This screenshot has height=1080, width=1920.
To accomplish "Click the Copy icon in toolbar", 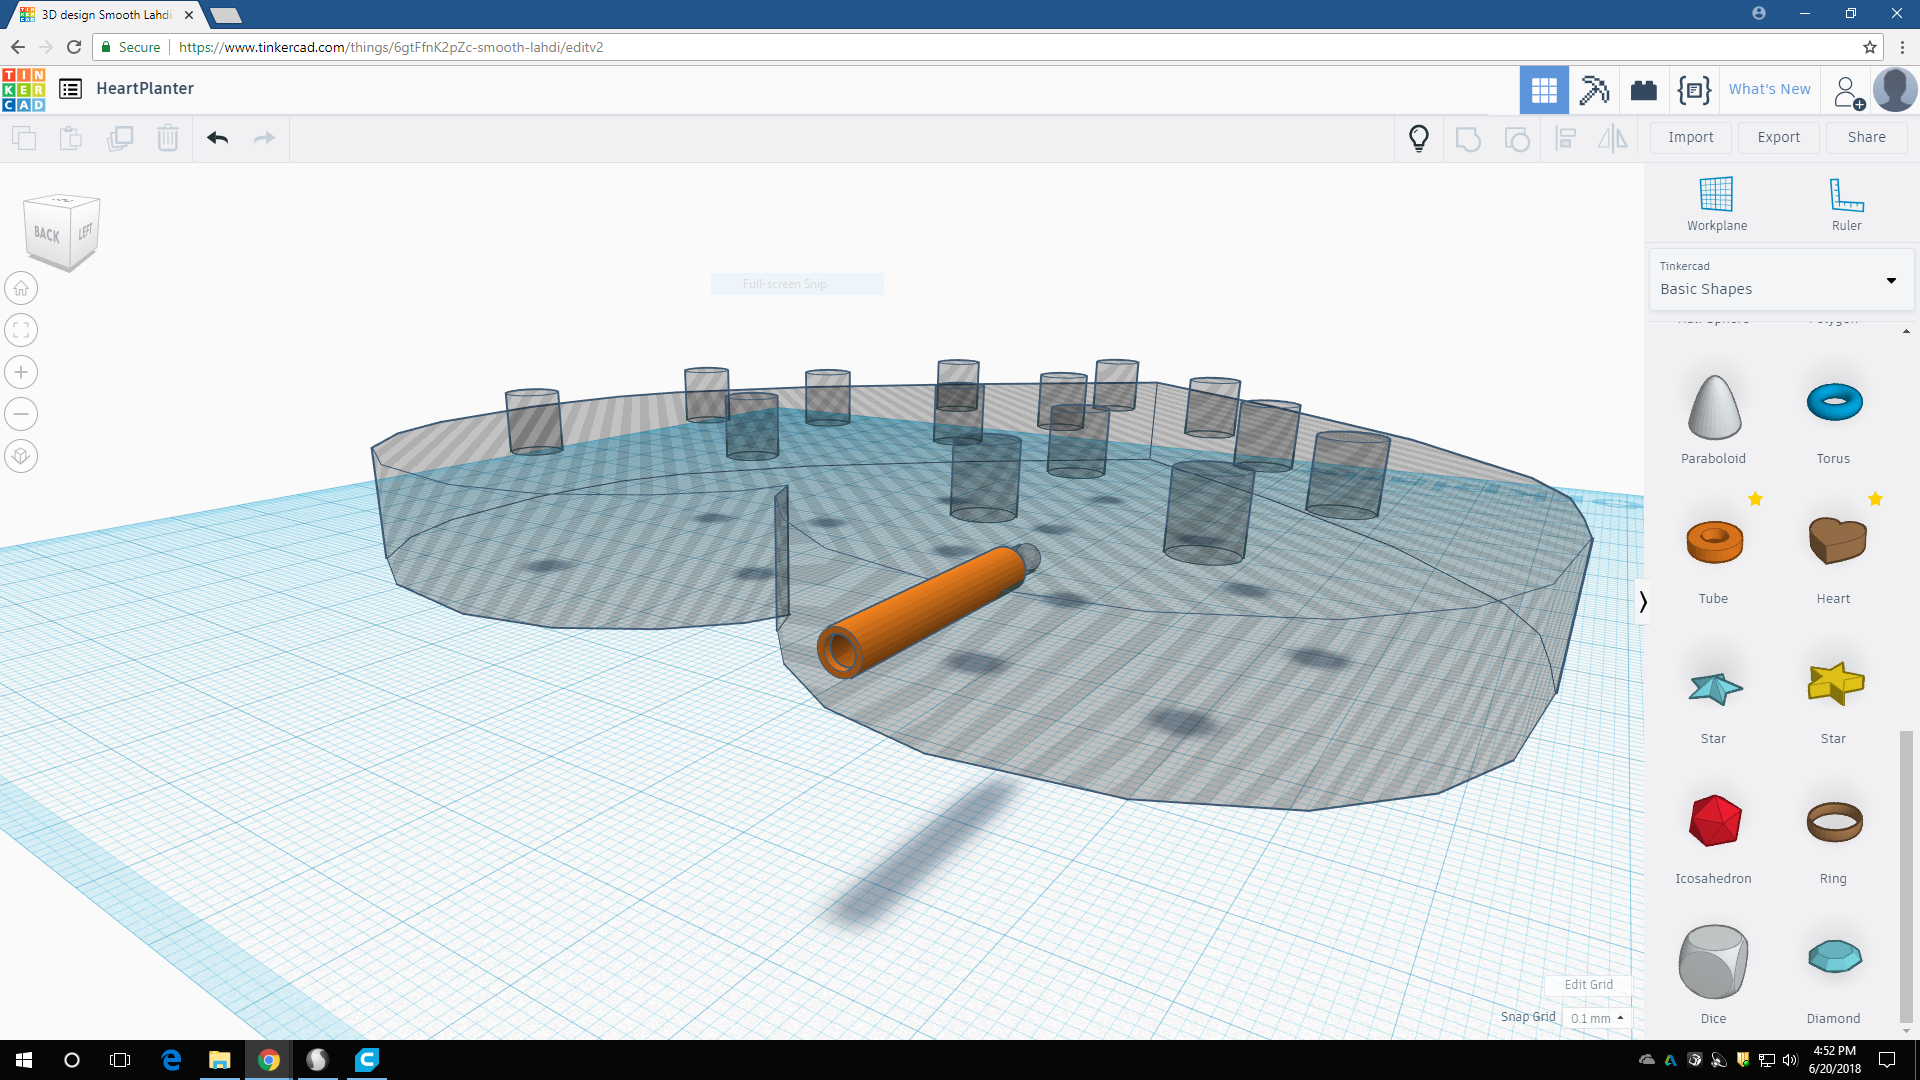I will click(24, 138).
